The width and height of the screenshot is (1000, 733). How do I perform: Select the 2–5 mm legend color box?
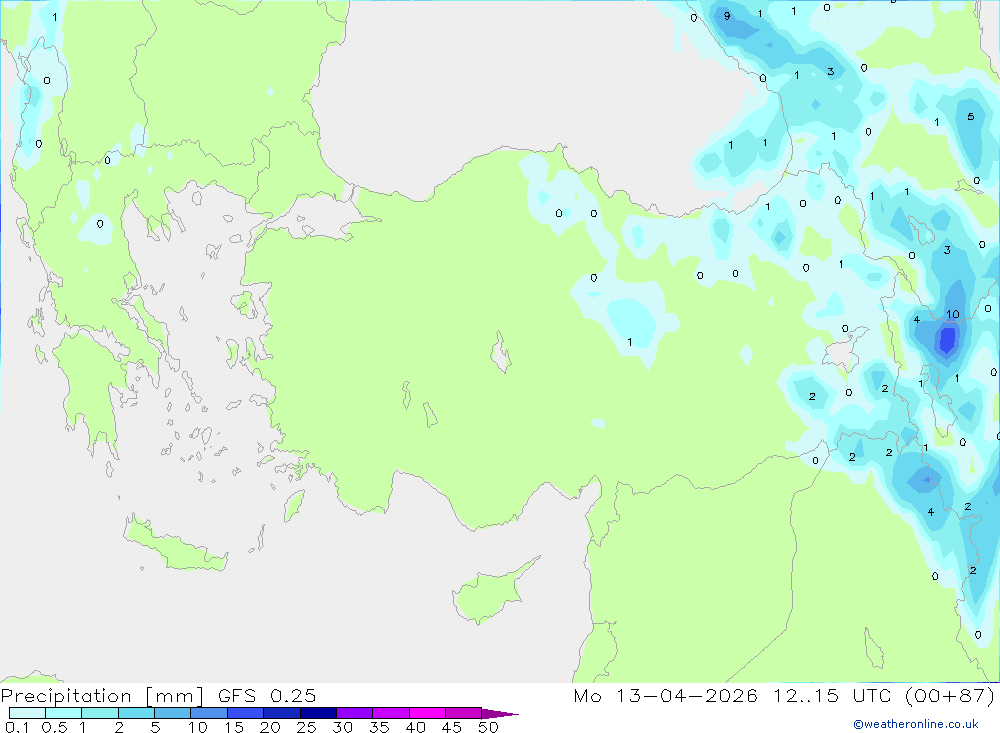click(136, 713)
